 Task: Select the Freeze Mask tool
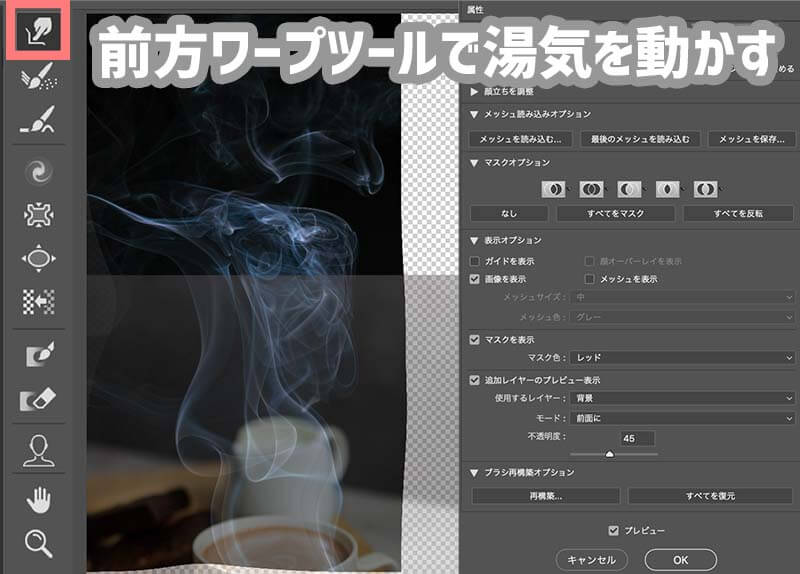(39, 354)
